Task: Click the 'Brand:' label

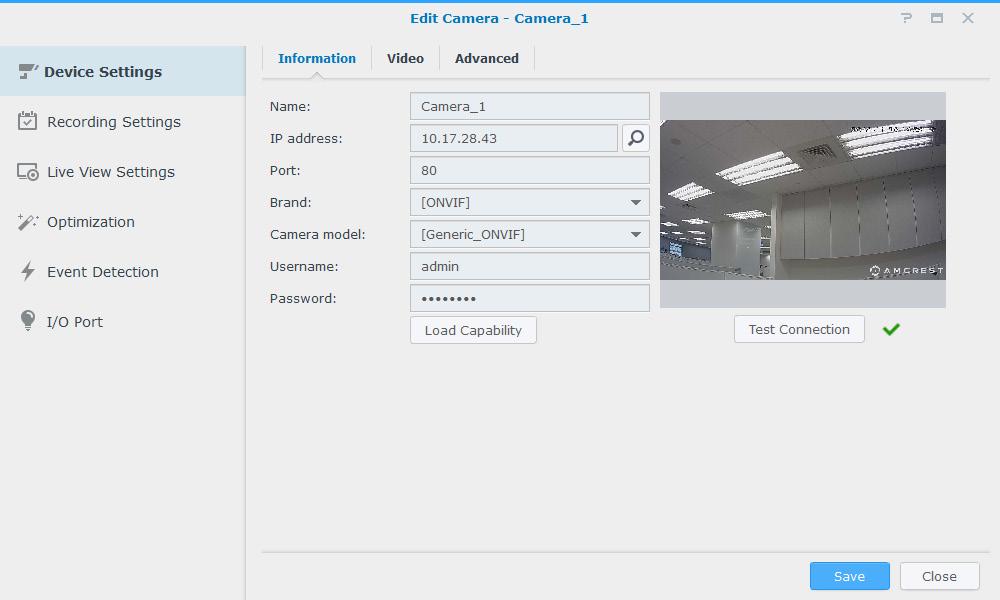Action: click(x=291, y=202)
